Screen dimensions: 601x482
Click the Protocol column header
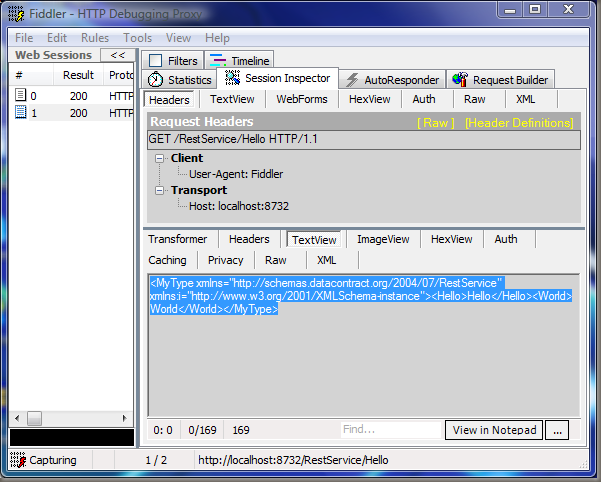click(x=119, y=75)
